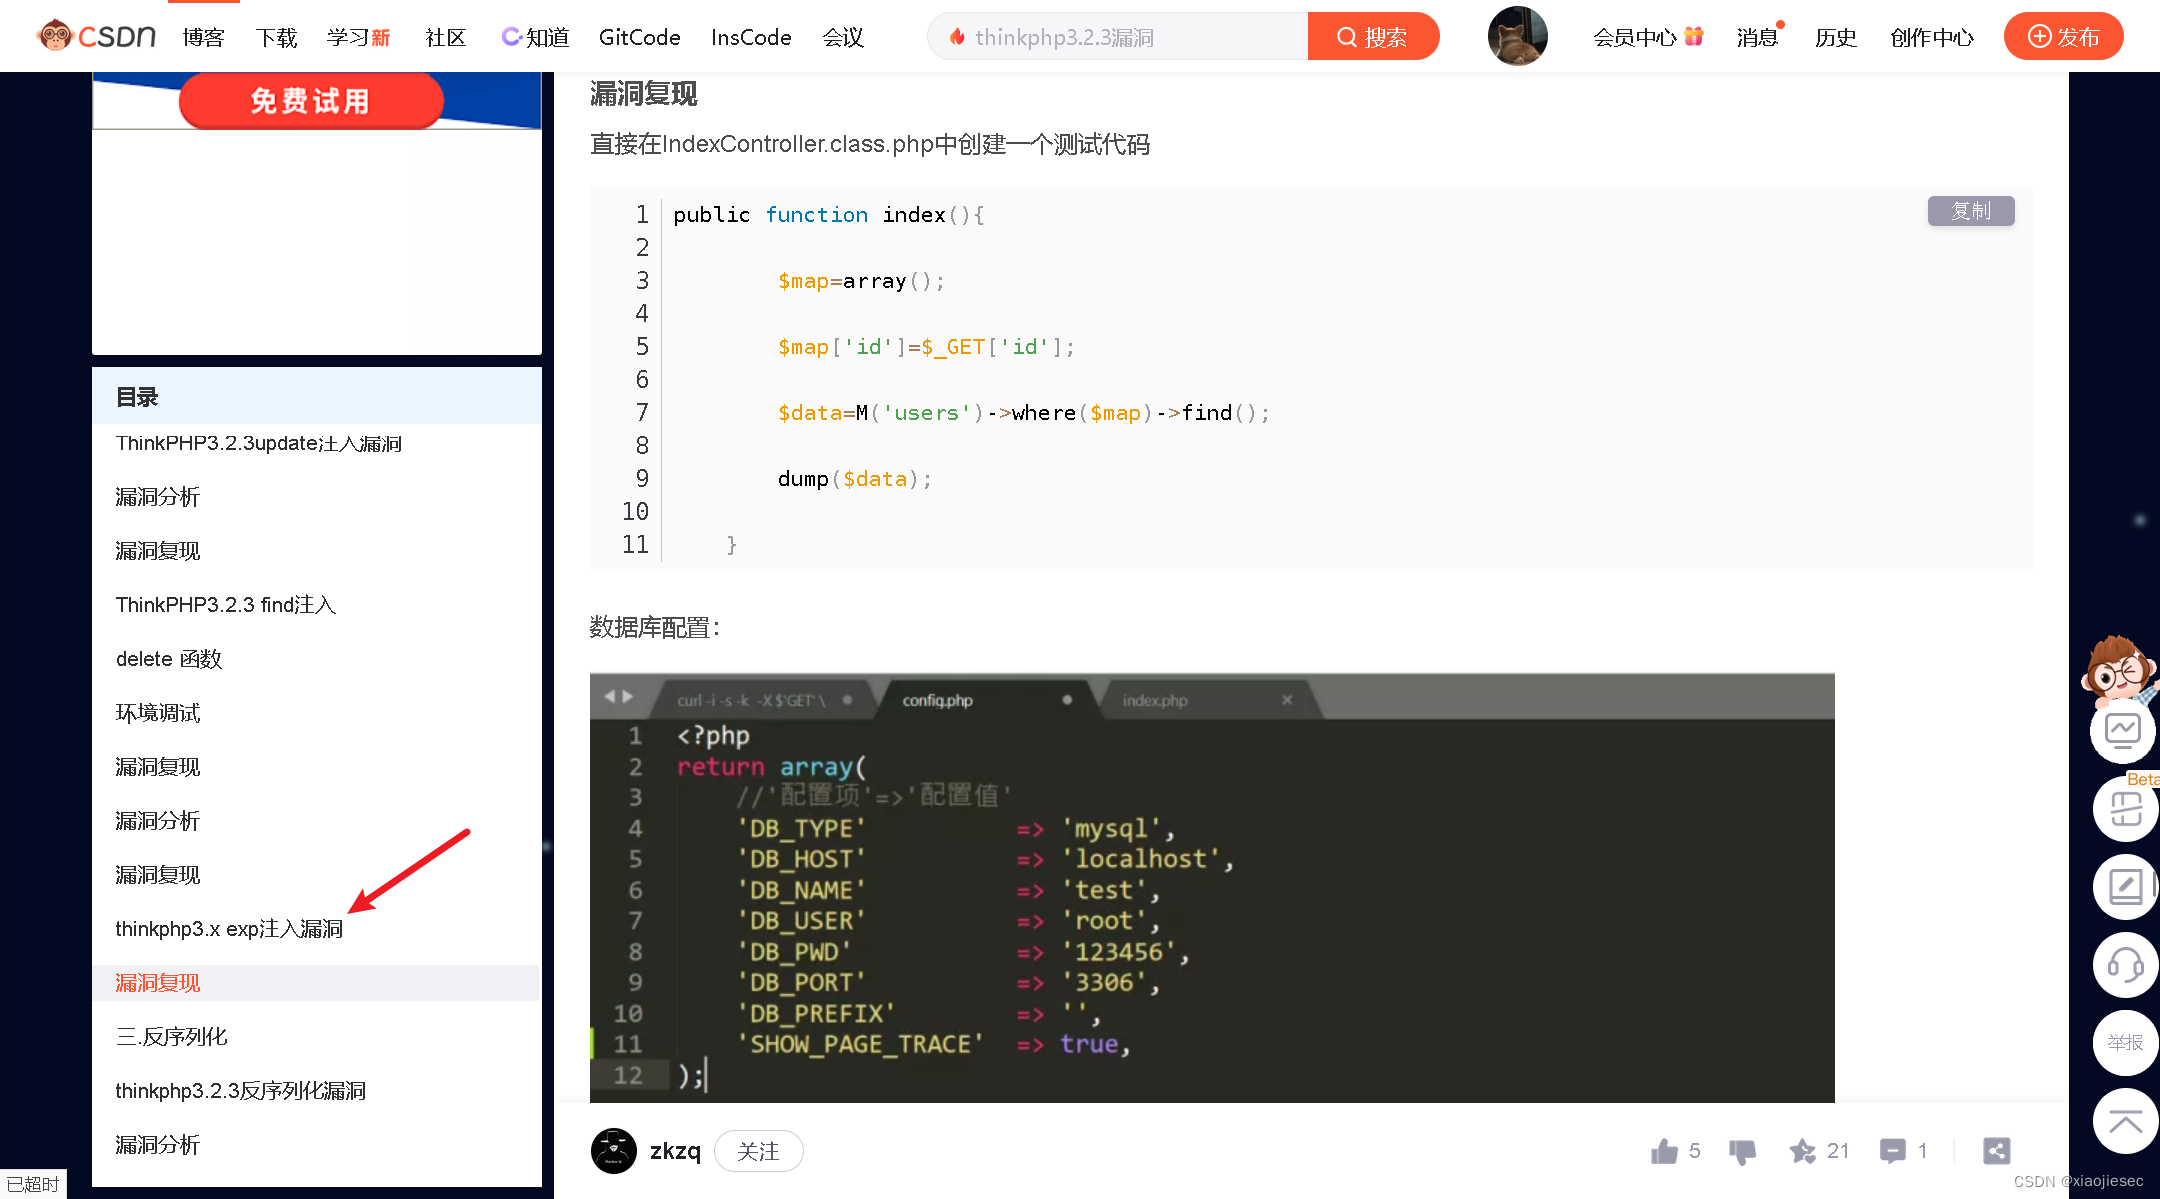This screenshot has height=1199, width=2160.
Task: Click the thumbs-up like icon
Action: click(x=1664, y=1151)
